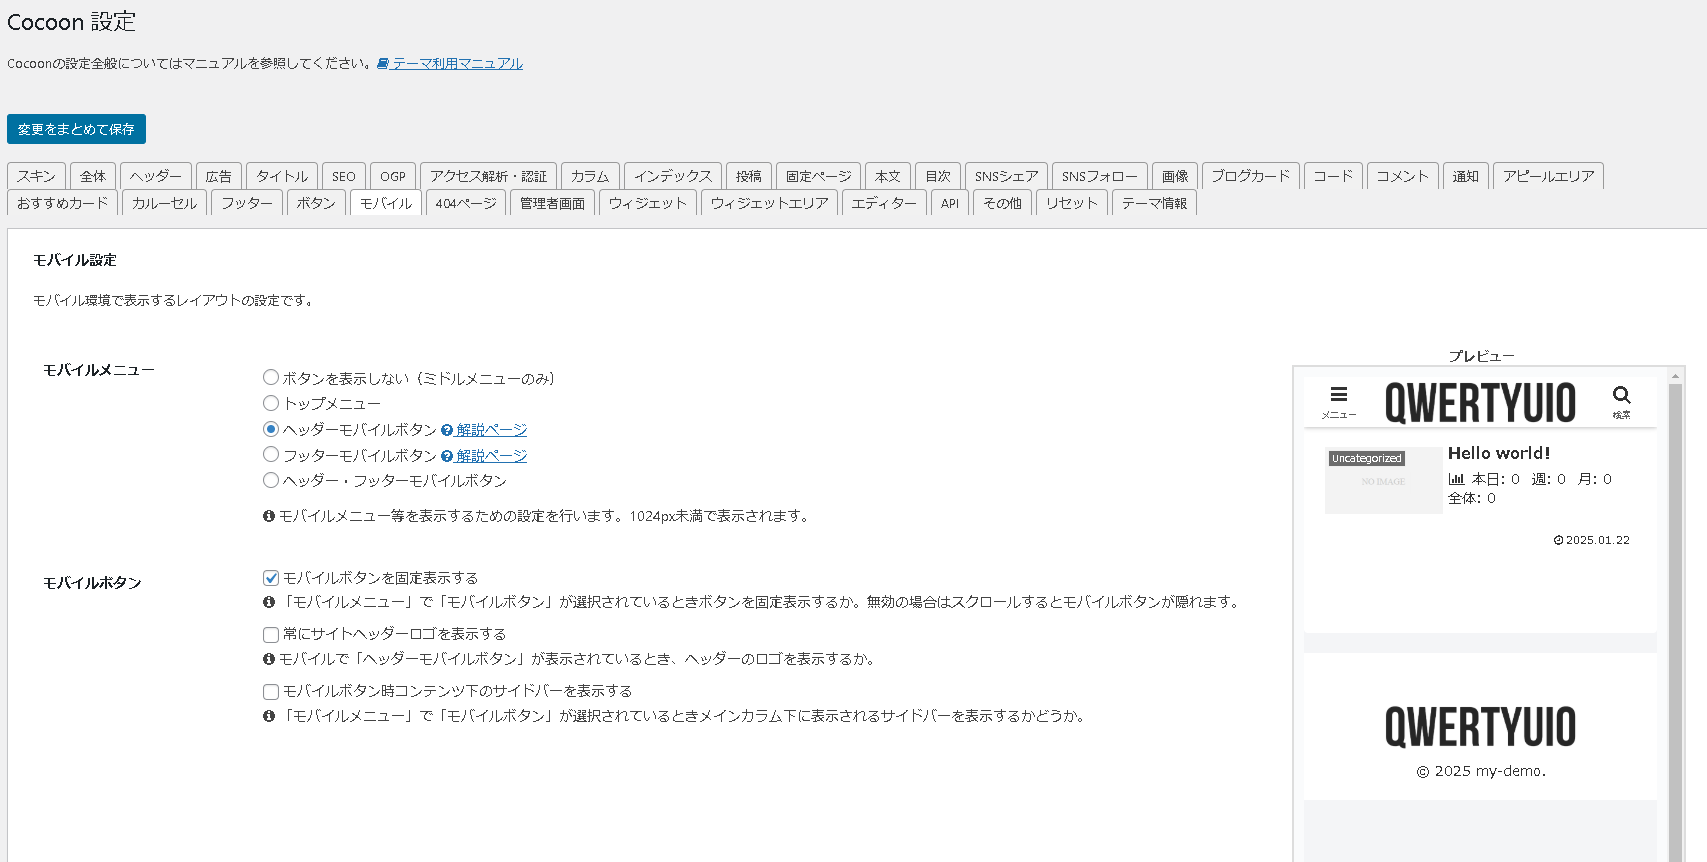
Task: Open the ヘッダー tab
Action: point(156,176)
